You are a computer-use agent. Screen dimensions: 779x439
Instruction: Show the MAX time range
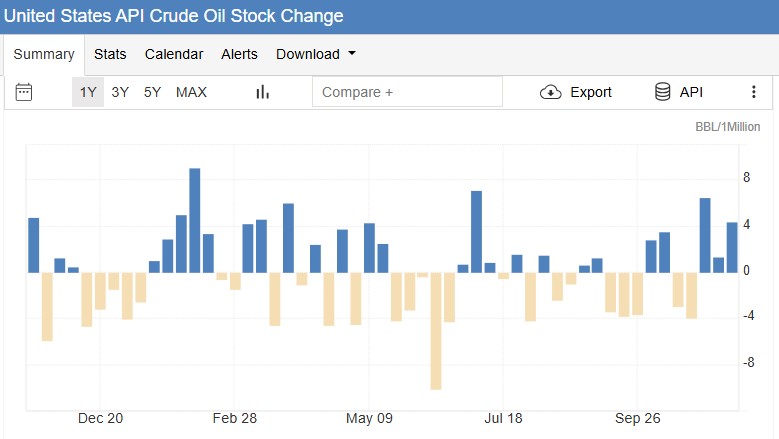point(191,92)
